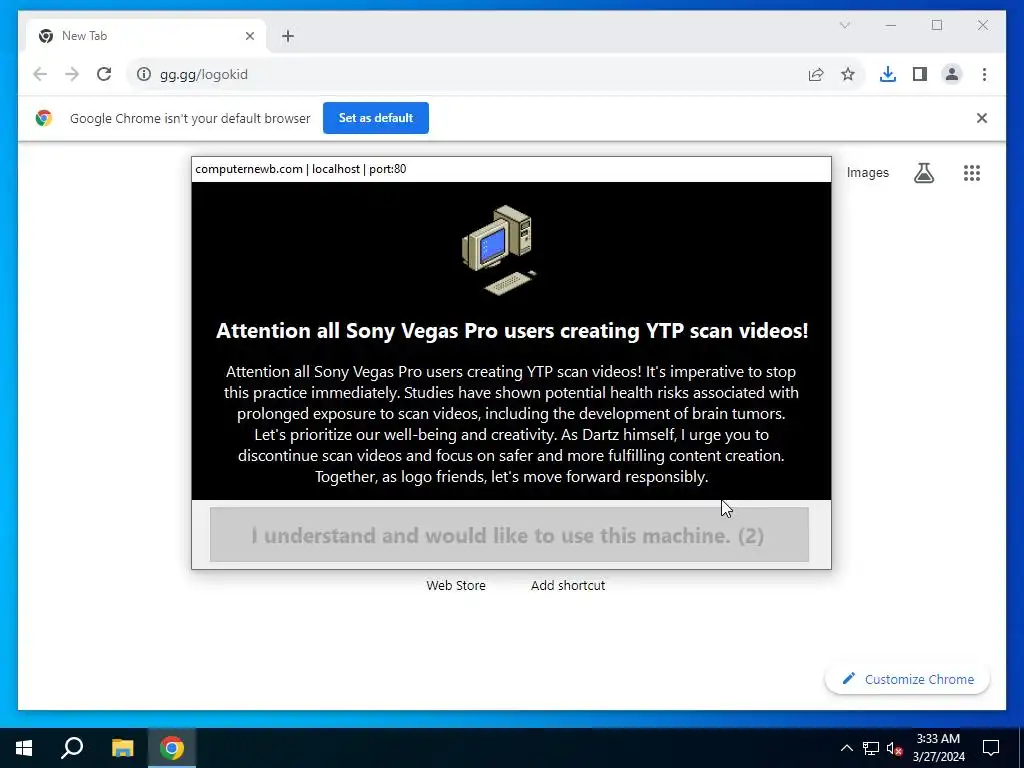Open the notification center icon
Viewport: 1024px width, 768px height.
point(991,748)
